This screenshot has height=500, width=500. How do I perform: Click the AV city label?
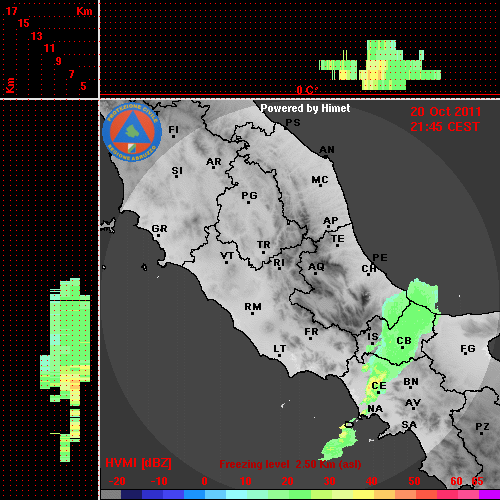(413, 403)
